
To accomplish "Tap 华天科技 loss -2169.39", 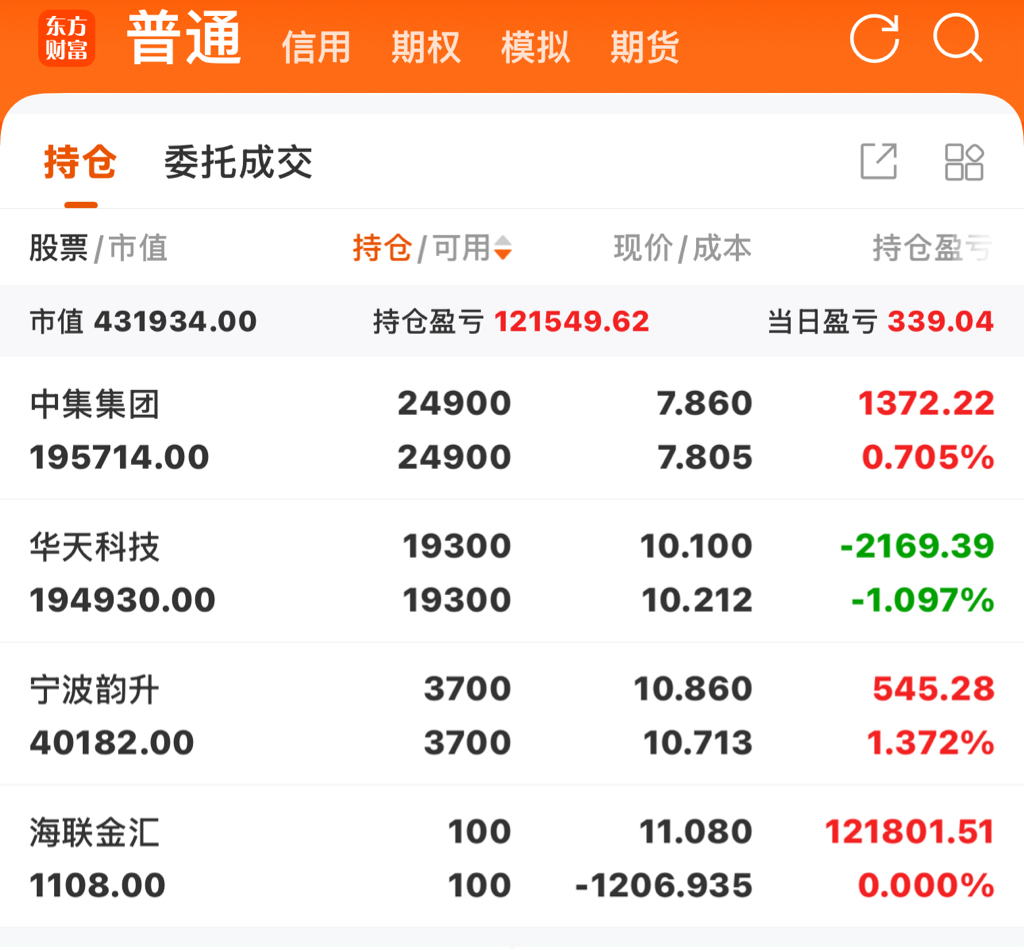I will click(917, 545).
